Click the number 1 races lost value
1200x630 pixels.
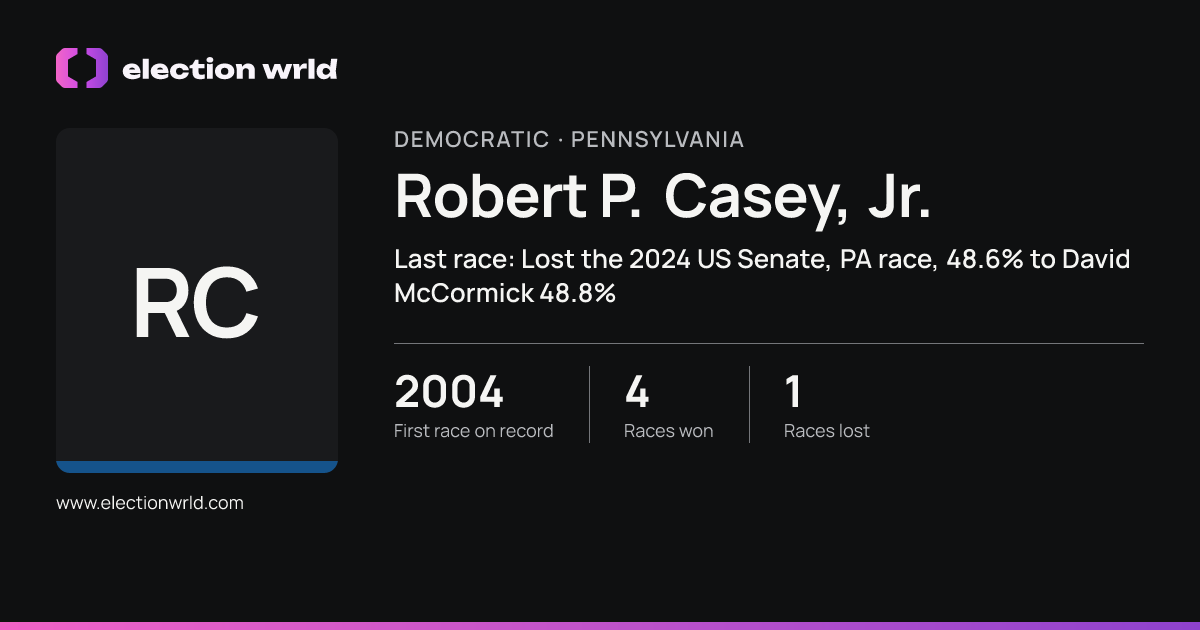tap(793, 391)
